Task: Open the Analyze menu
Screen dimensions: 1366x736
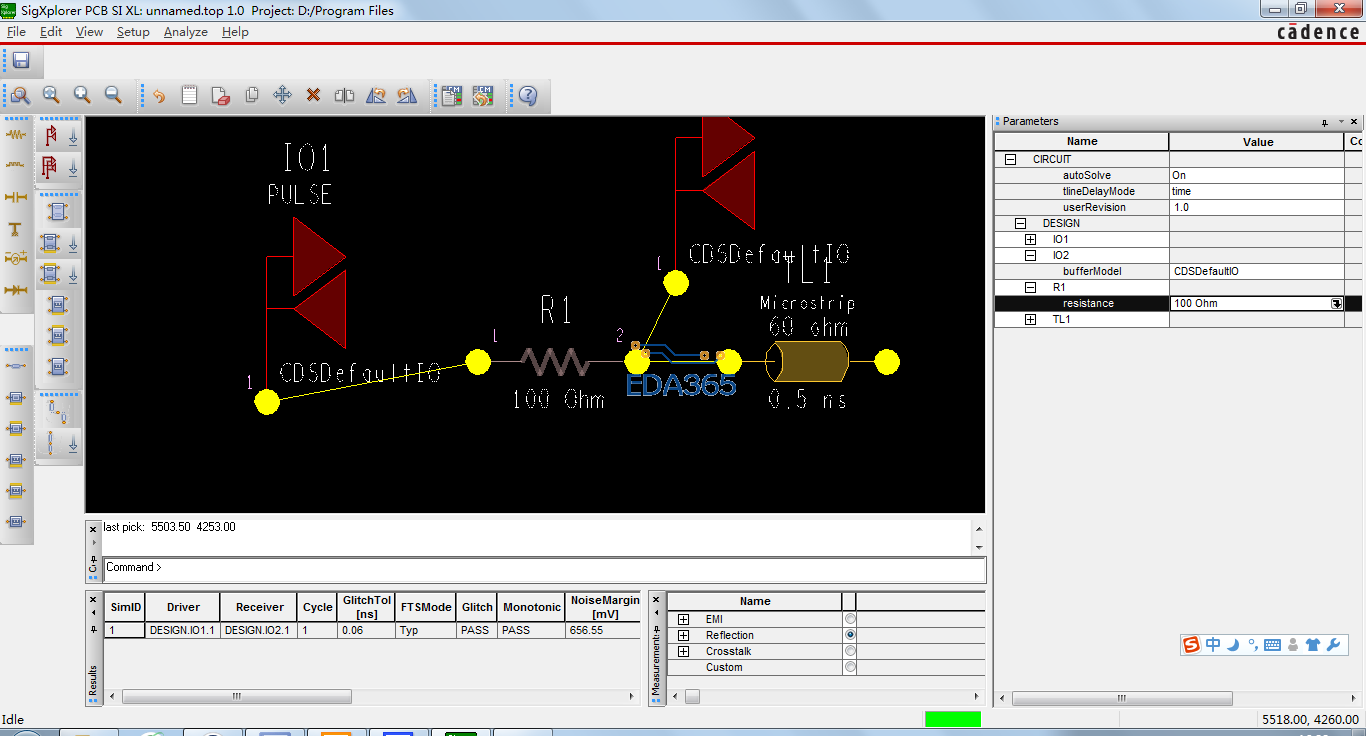Action: pyautogui.click(x=186, y=32)
